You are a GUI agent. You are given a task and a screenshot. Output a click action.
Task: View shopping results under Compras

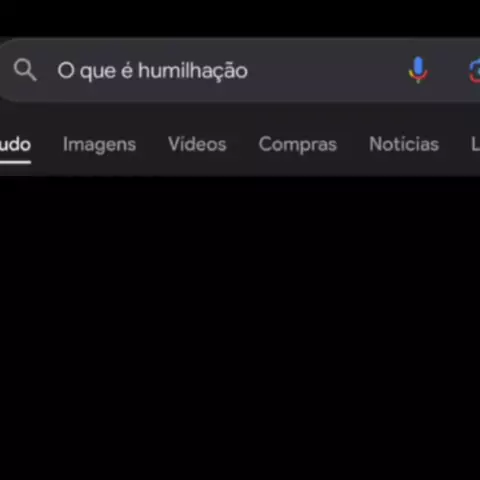(298, 144)
